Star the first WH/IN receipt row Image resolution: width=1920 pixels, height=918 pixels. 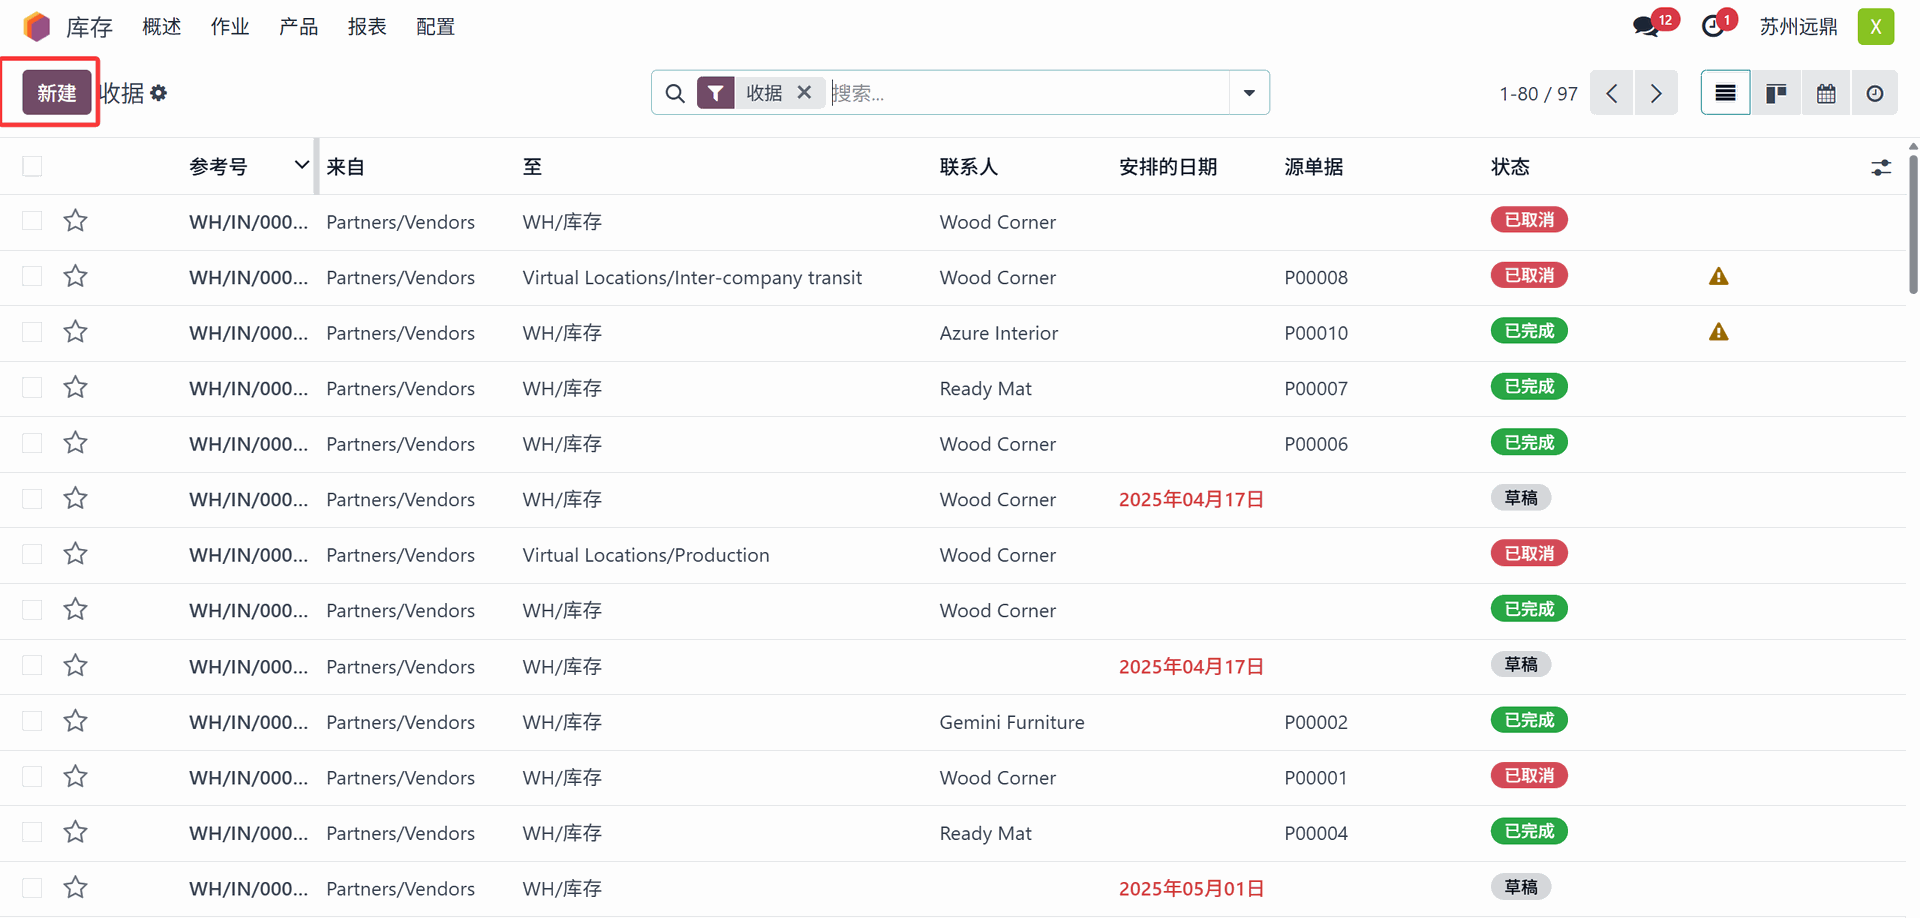tap(76, 221)
